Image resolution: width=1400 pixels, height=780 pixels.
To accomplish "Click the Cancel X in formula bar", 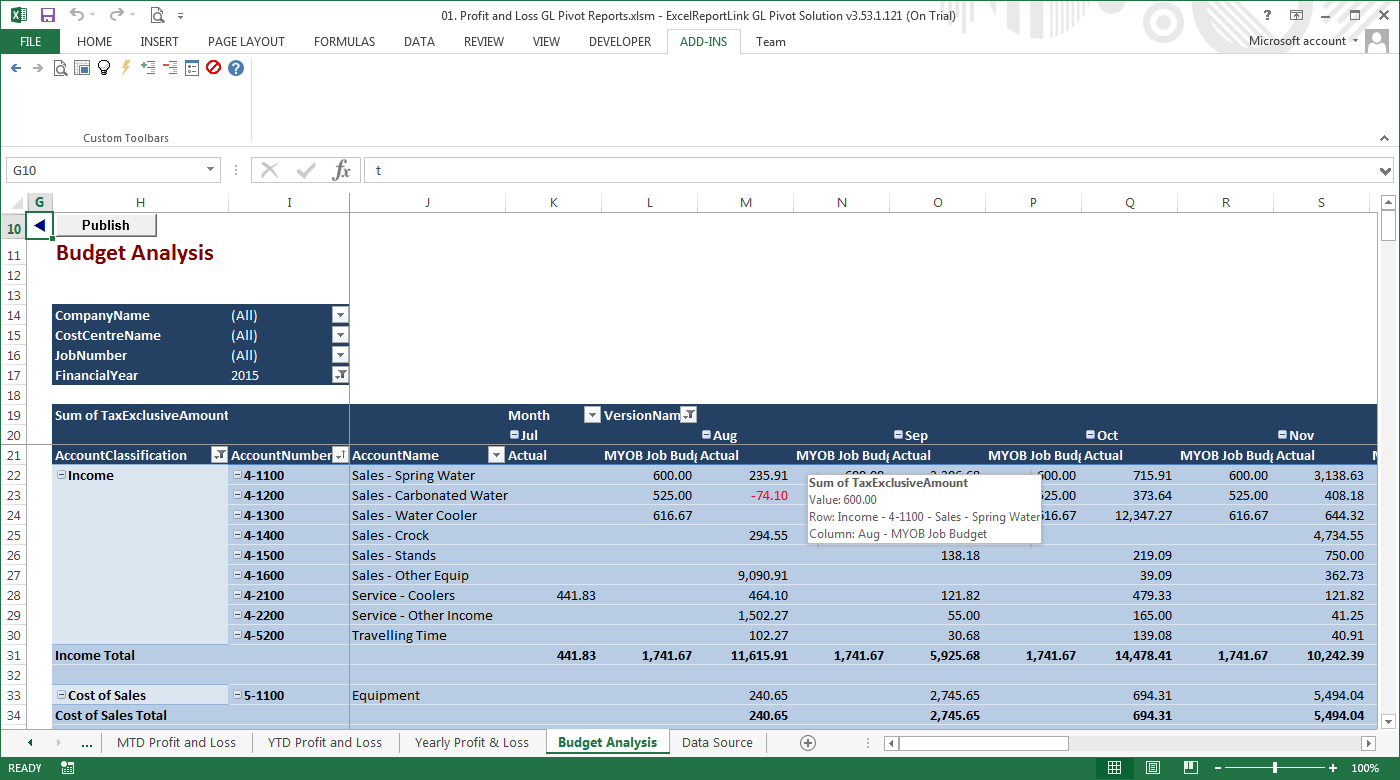I will click(270, 170).
